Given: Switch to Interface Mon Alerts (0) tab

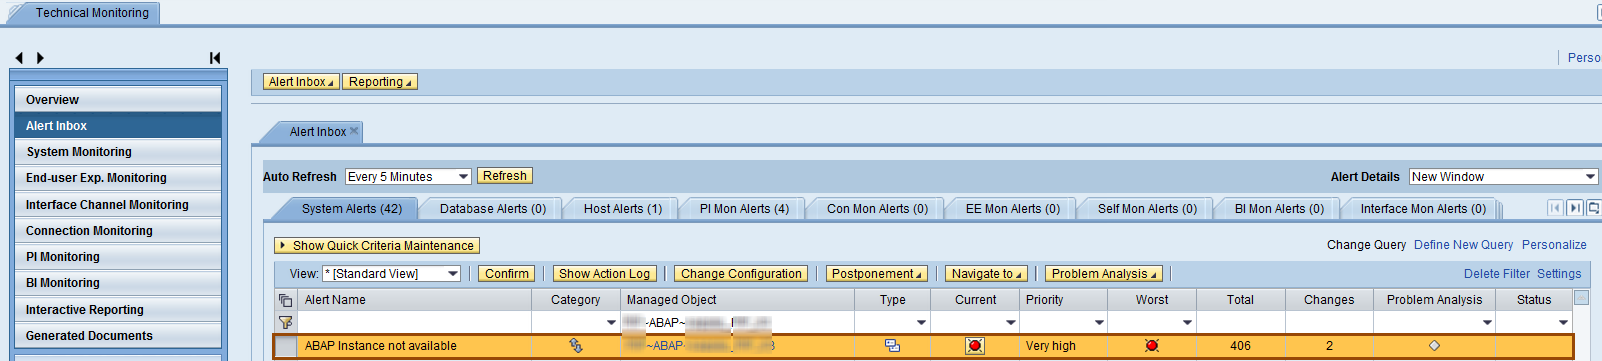Looking at the screenshot, I should click(x=1423, y=209).
